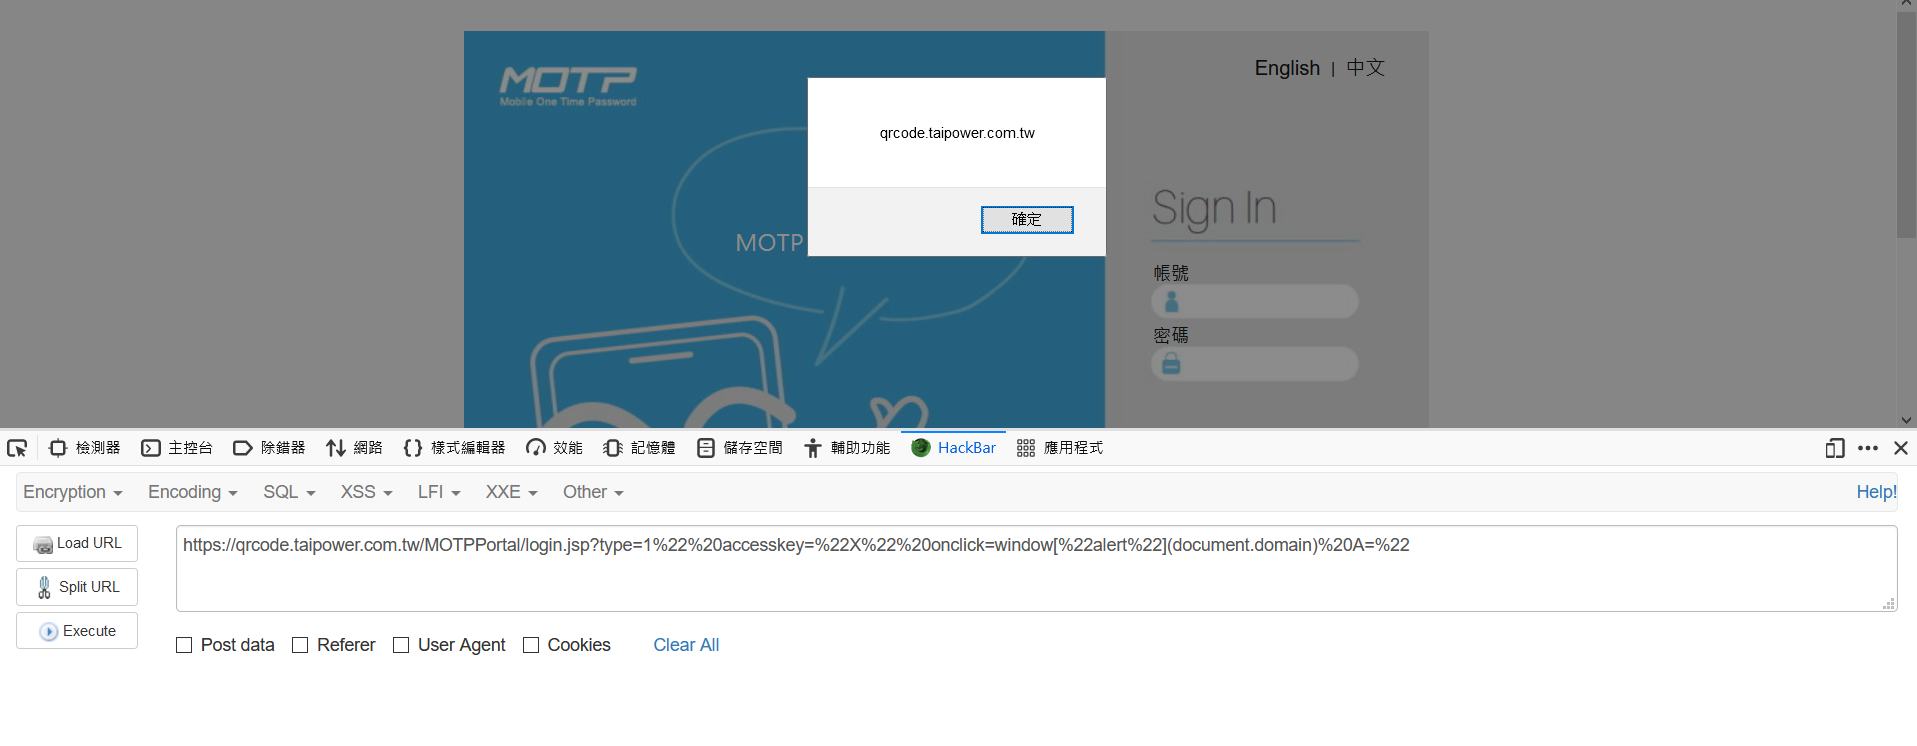
Task: Click the Clear All link
Action: click(x=686, y=645)
